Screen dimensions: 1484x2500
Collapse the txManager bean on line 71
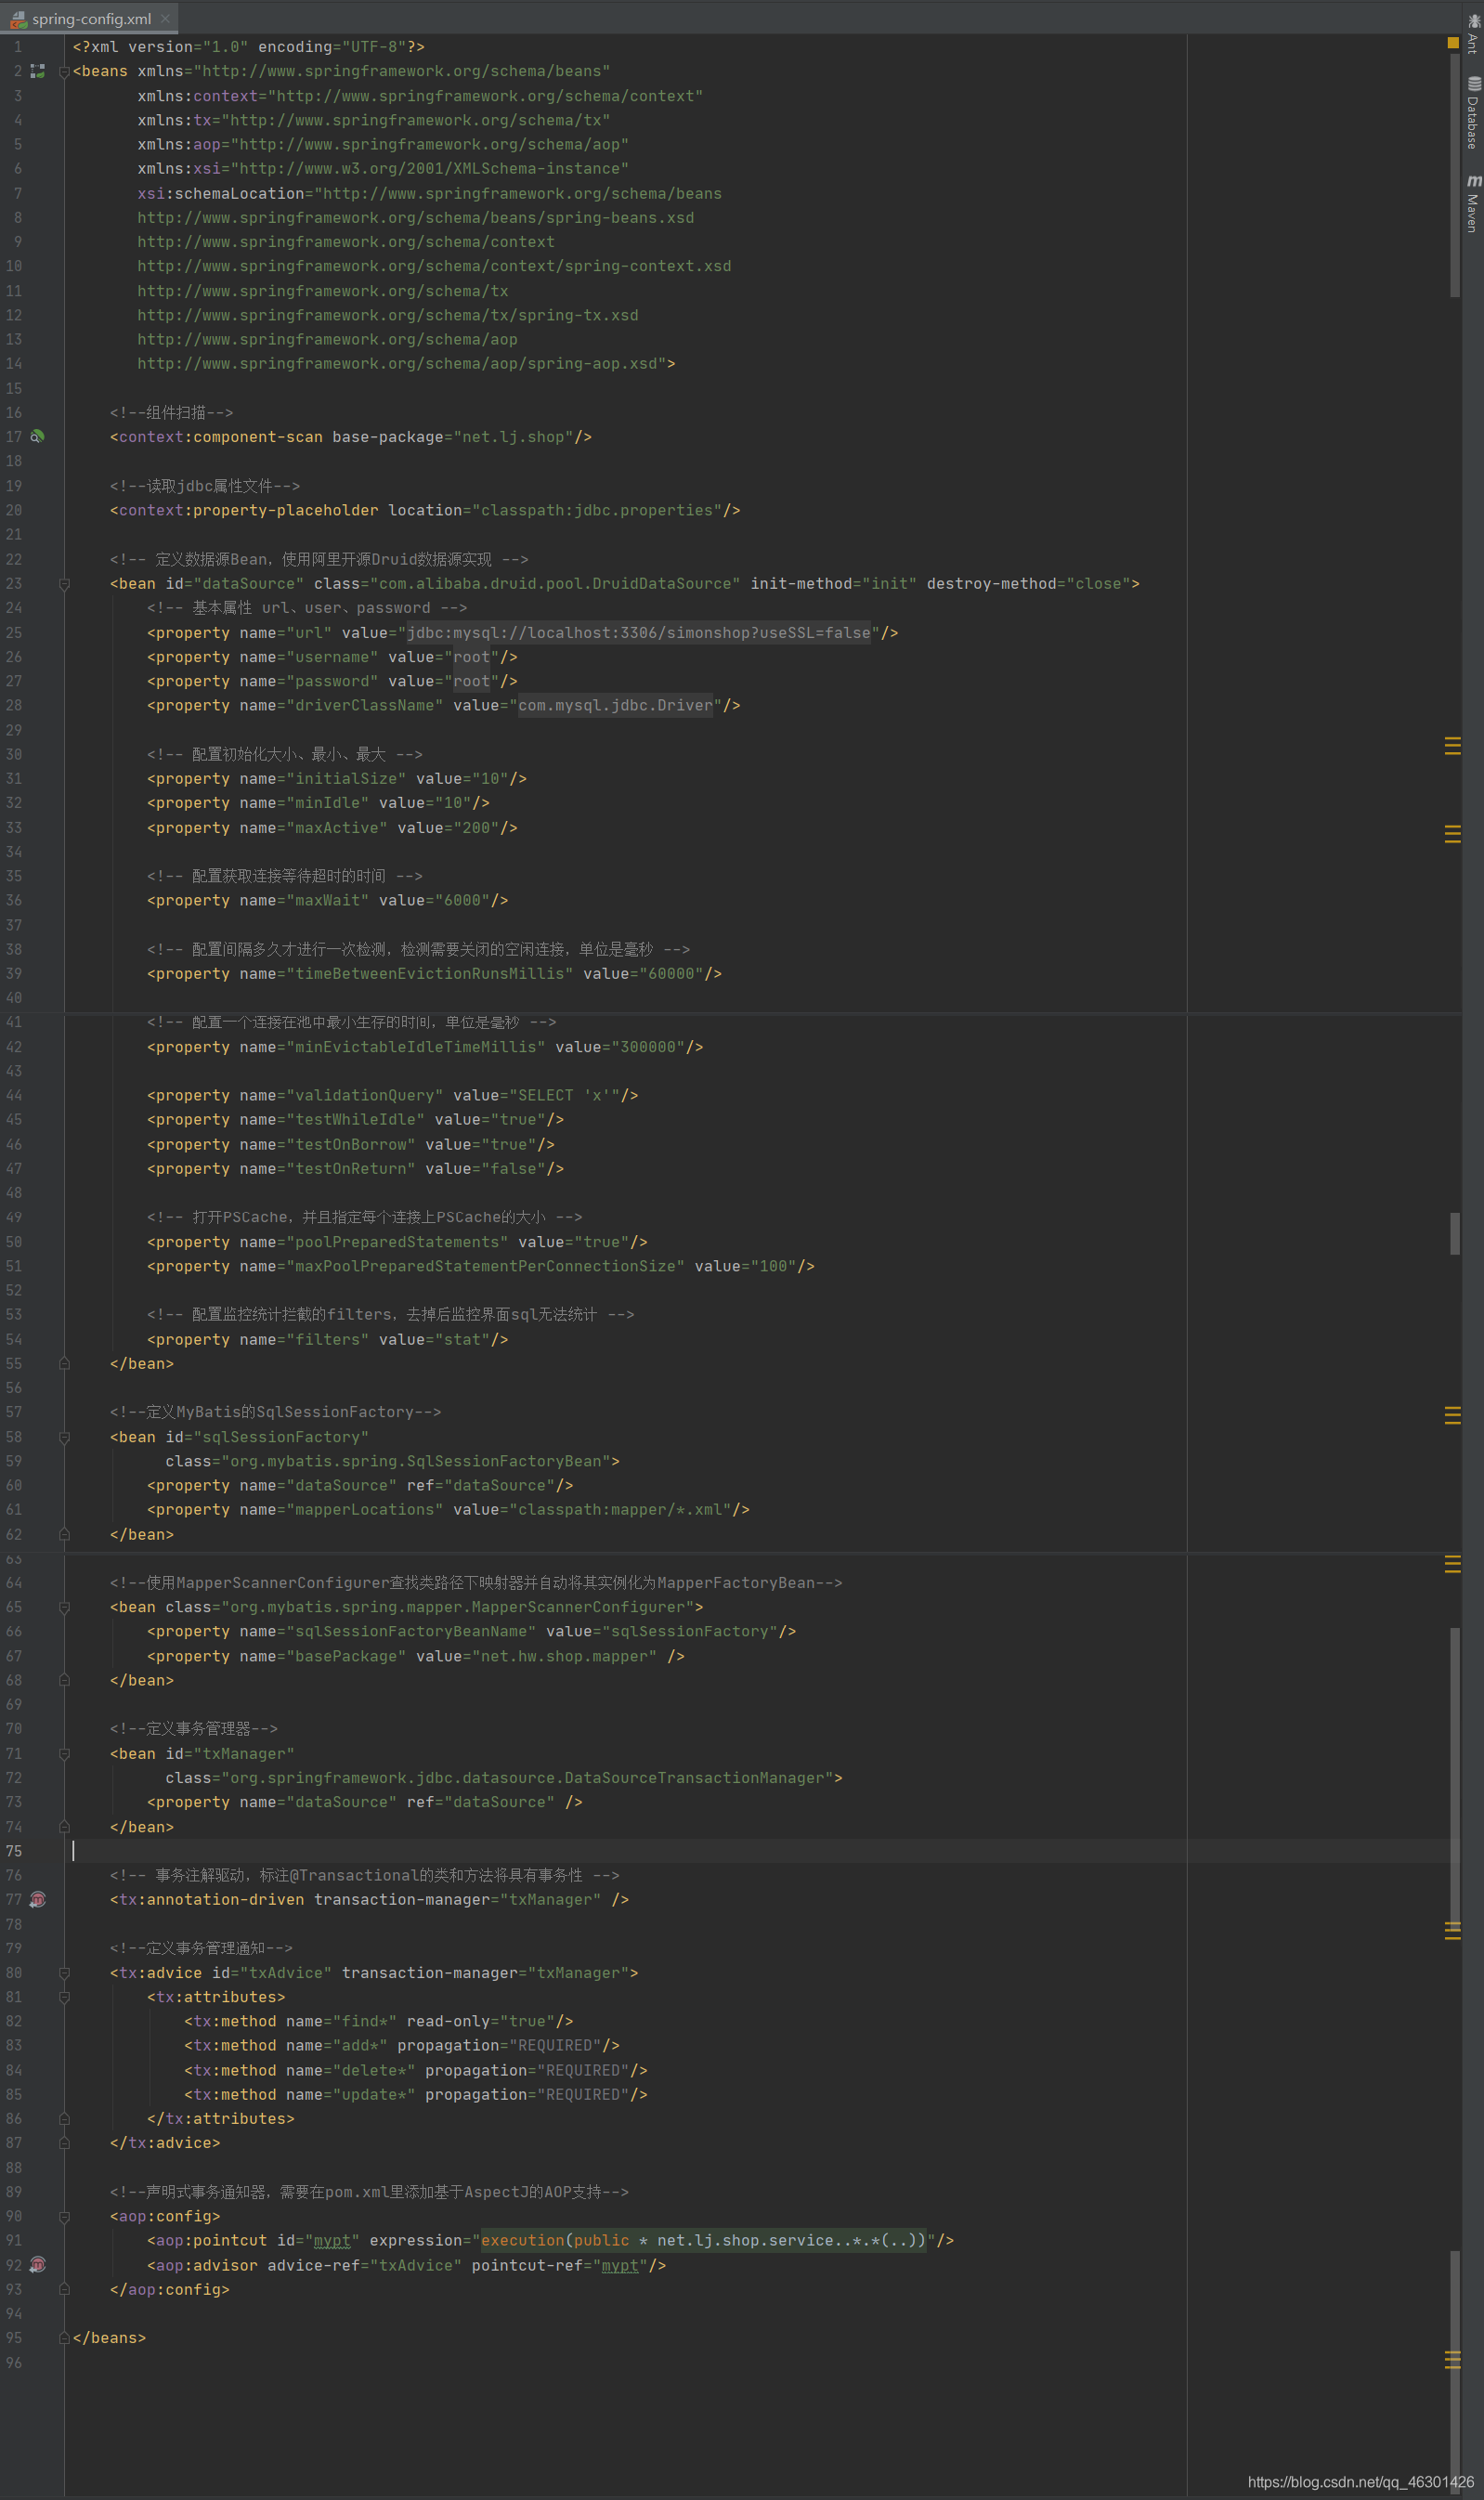pyautogui.click(x=64, y=1755)
